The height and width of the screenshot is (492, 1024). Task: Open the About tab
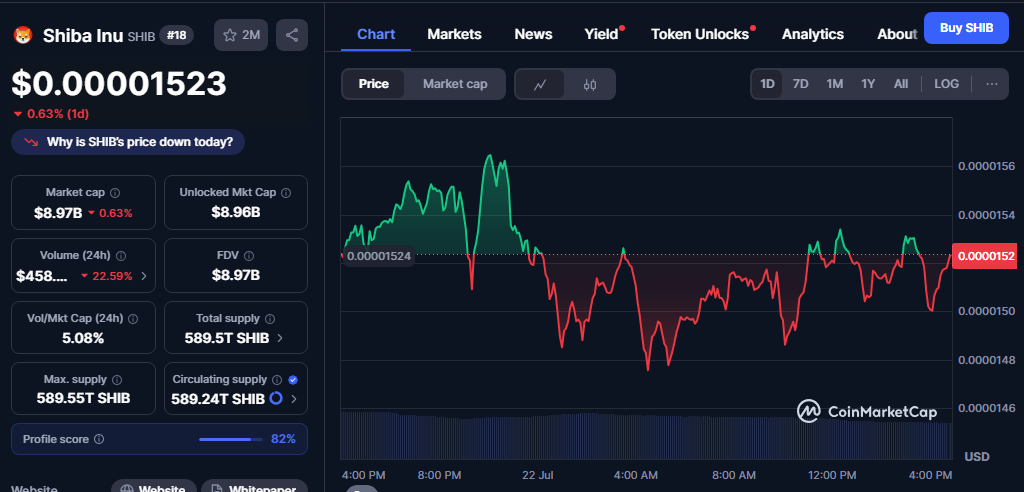[897, 34]
